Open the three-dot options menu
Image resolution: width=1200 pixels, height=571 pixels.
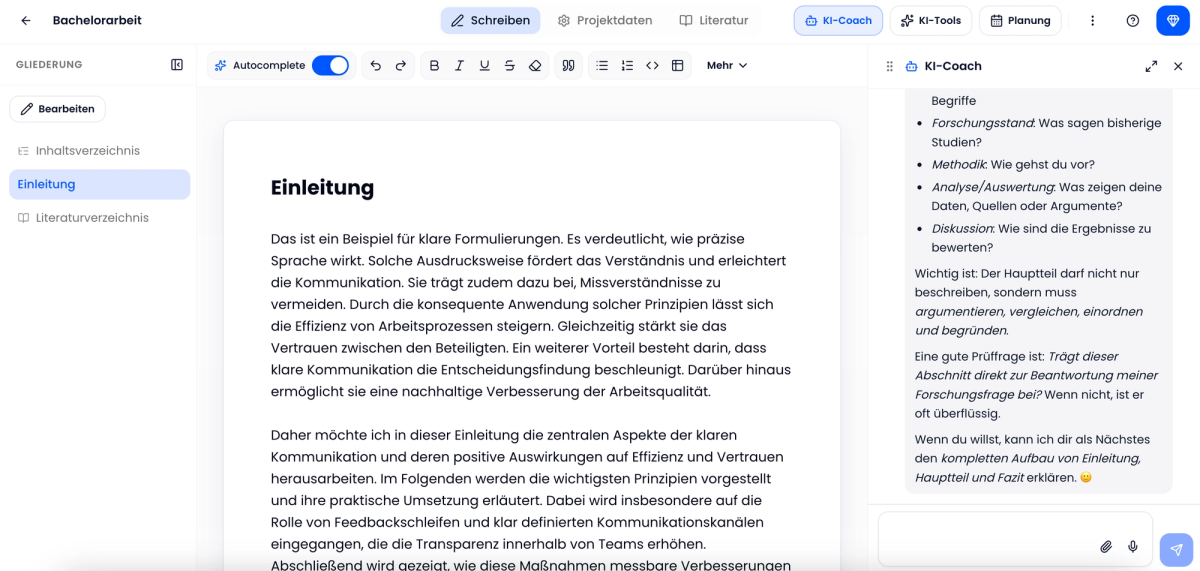(x=1093, y=20)
